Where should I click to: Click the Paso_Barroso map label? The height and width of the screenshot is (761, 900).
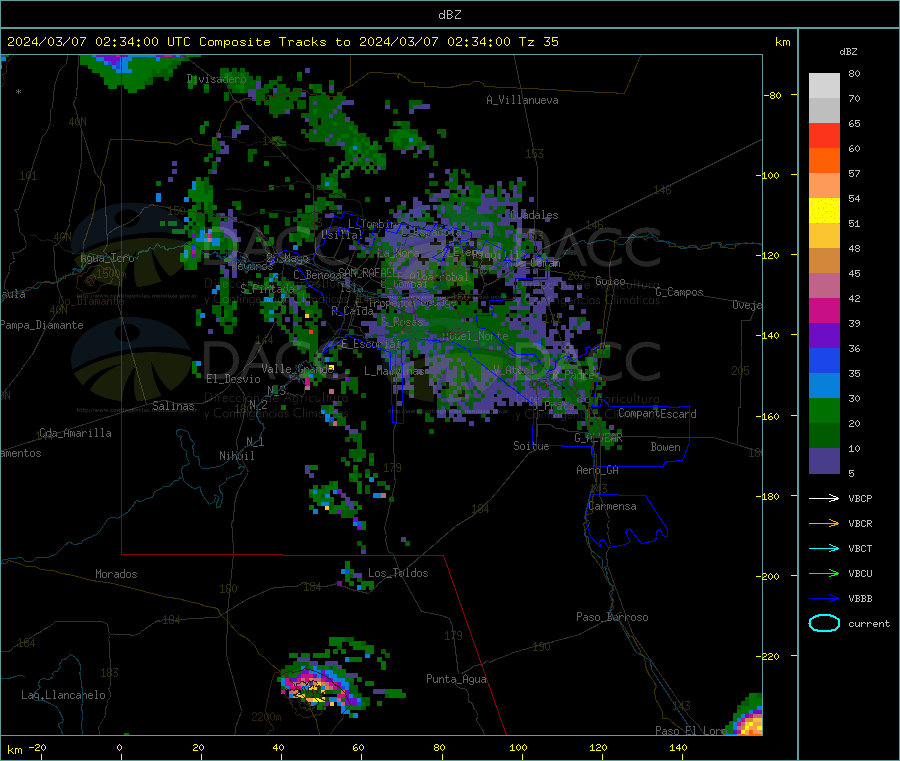point(612,617)
